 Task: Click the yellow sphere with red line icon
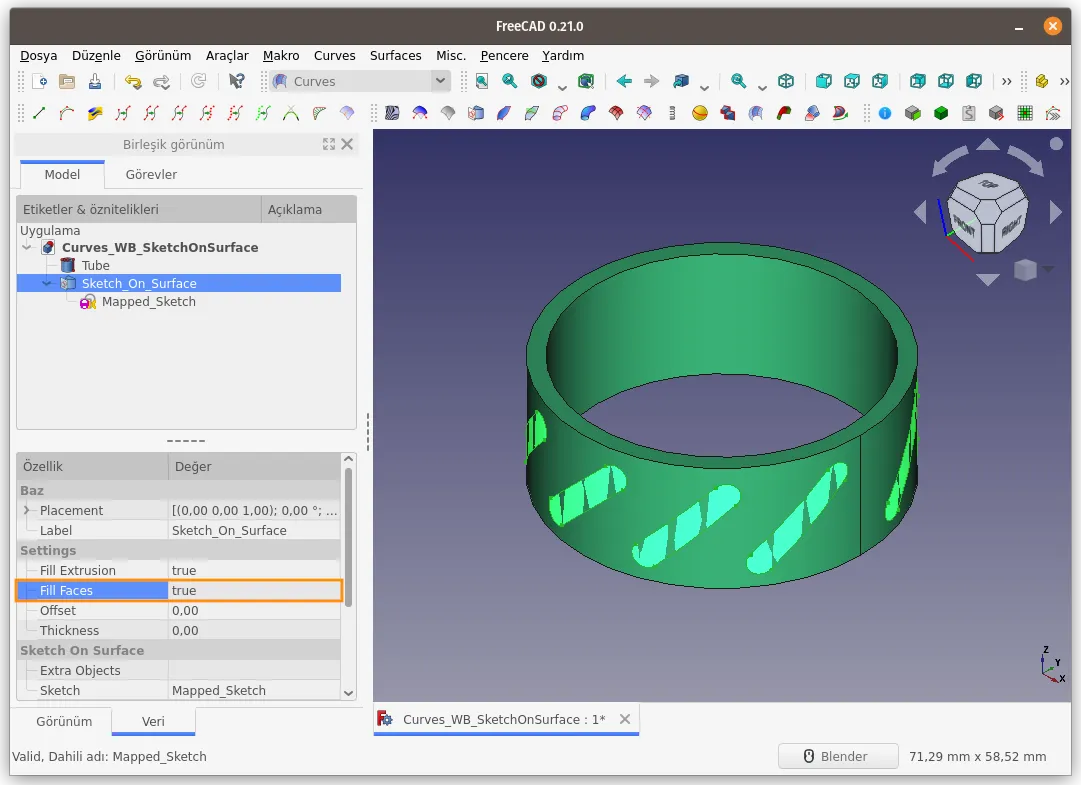pos(700,113)
